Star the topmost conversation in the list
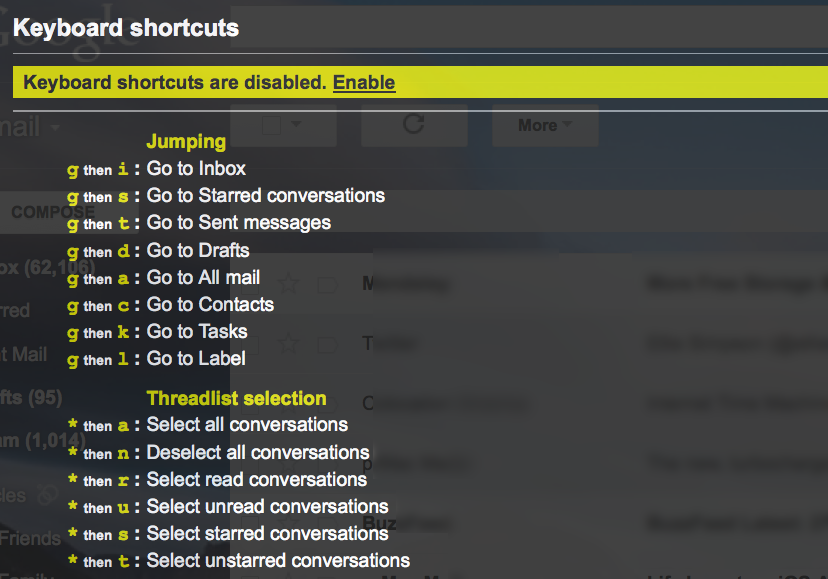Viewport: 828px width, 579px height. (x=288, y=284)
